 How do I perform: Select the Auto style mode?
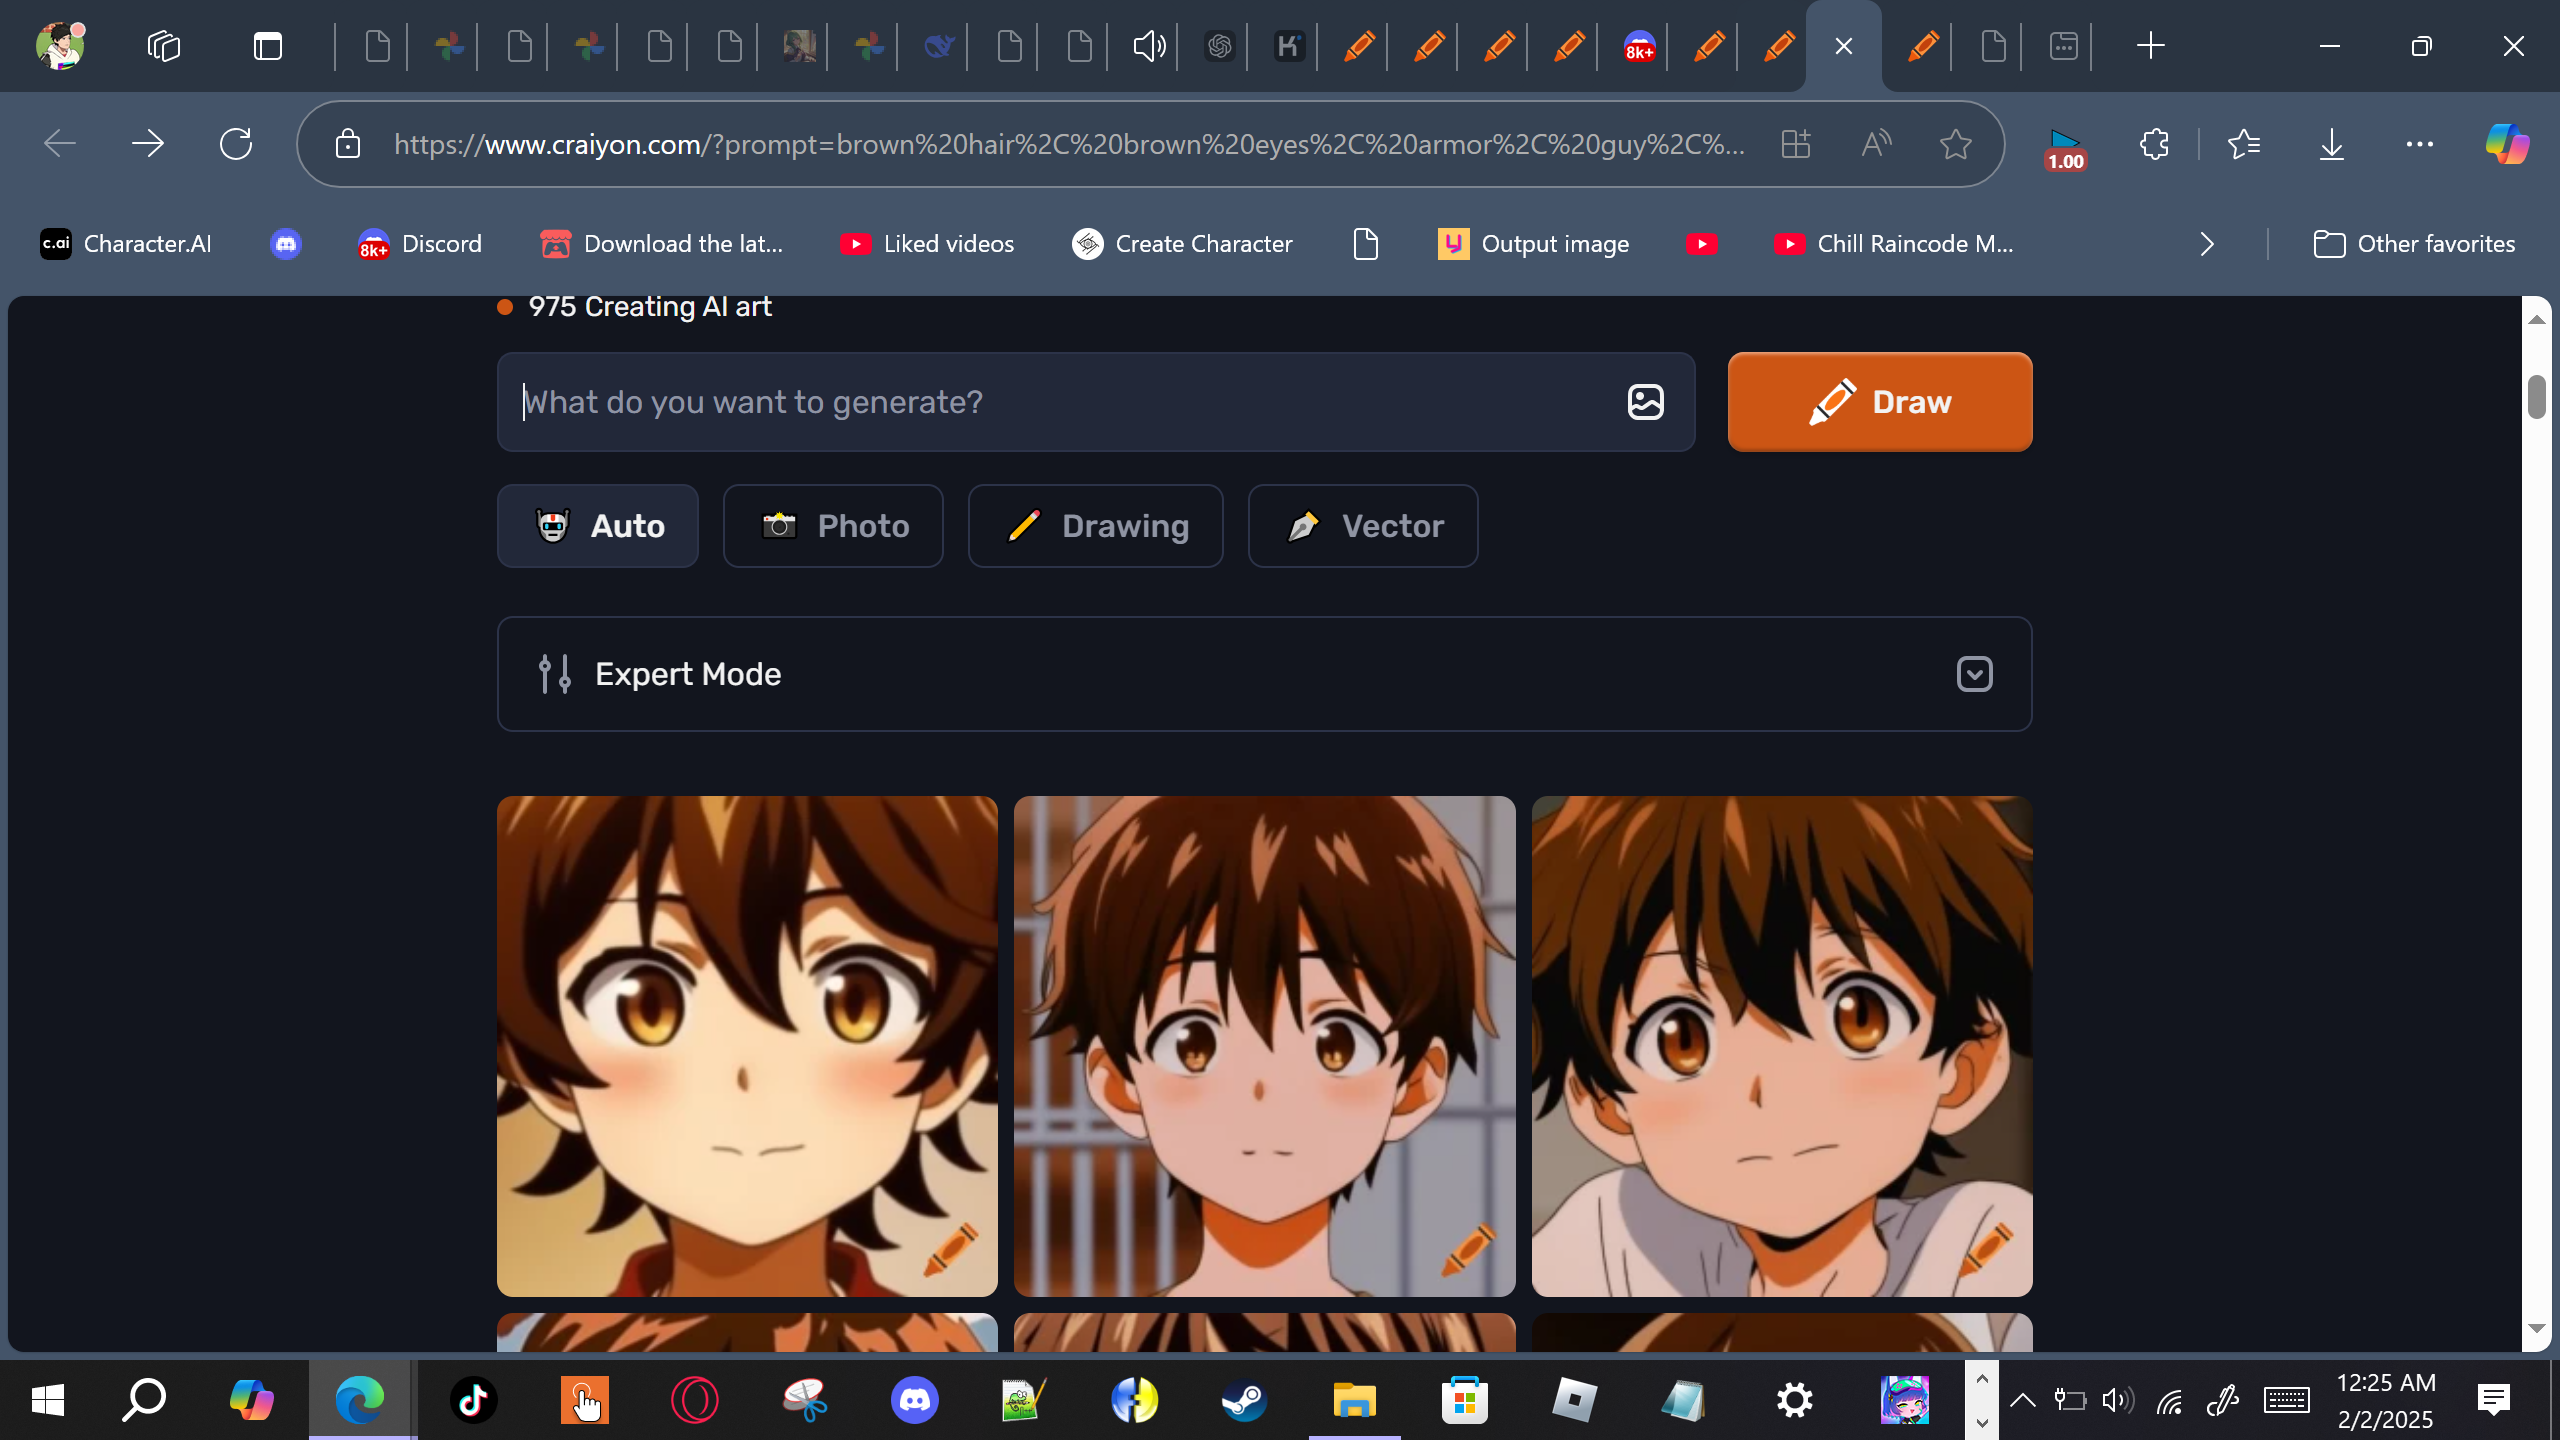coord(598,526)
